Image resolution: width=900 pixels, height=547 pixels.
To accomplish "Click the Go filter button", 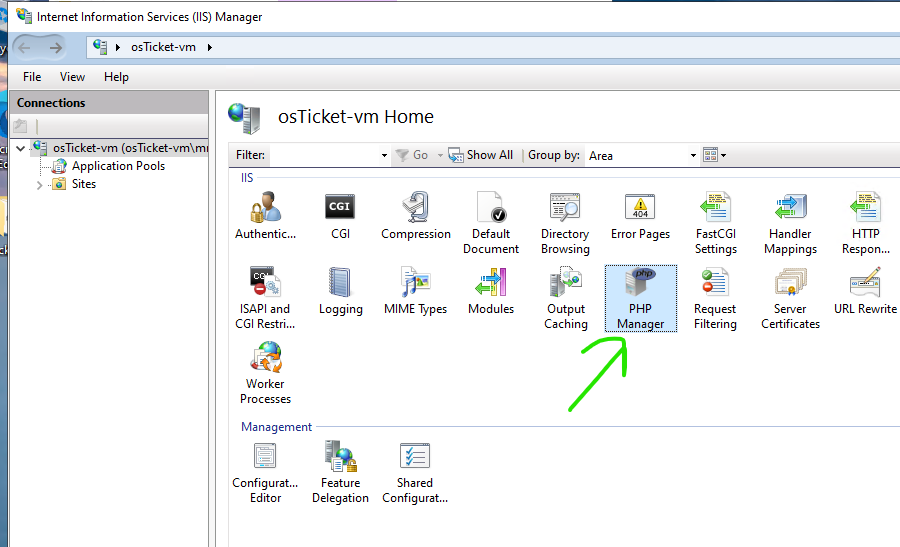I will 413,155.
